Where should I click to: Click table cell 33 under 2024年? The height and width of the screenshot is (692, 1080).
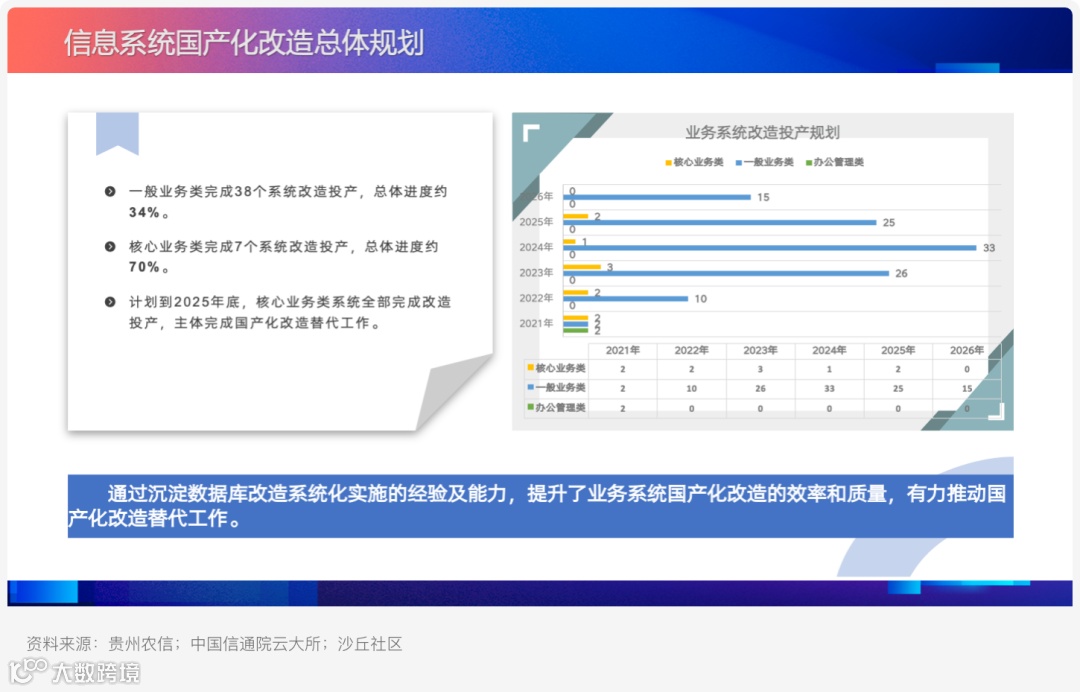tap(829, 389)
